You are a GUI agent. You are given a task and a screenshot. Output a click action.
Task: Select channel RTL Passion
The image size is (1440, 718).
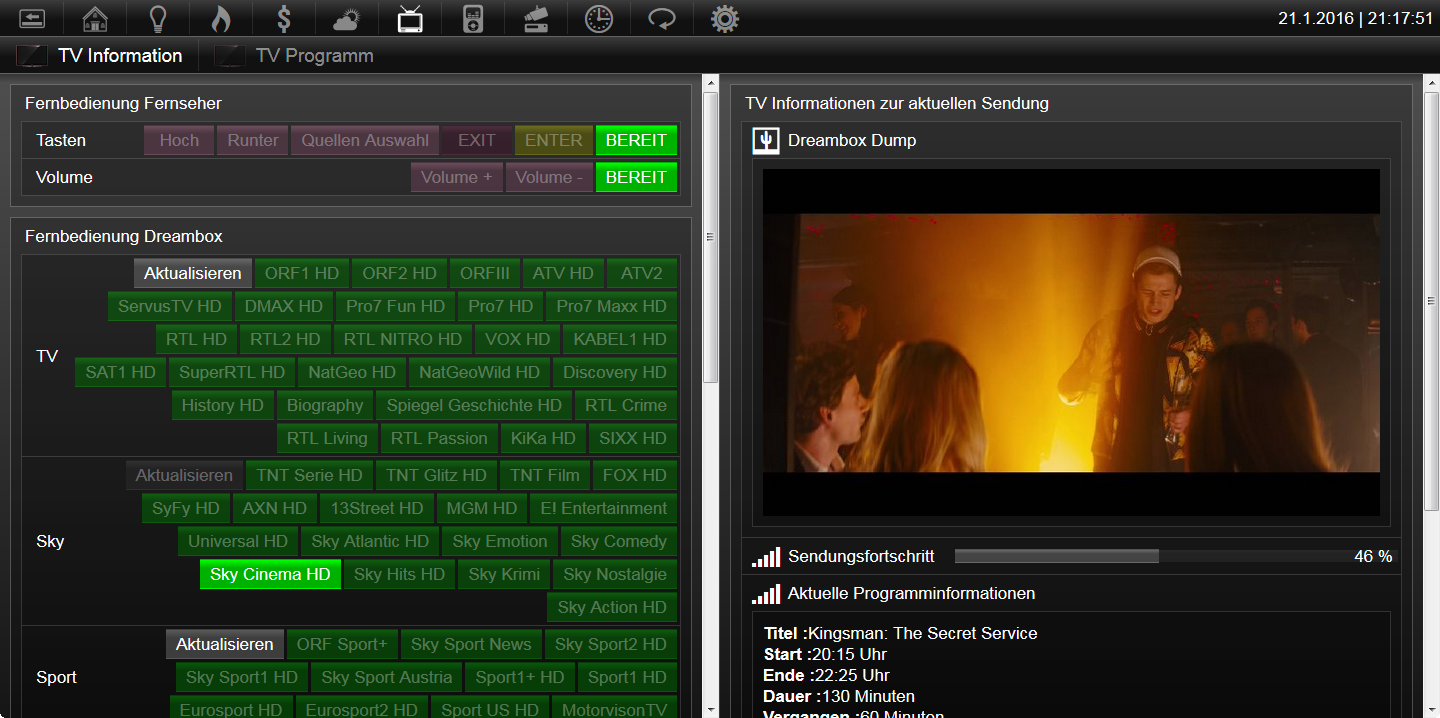pyautogui.click(x=439, y=439)
